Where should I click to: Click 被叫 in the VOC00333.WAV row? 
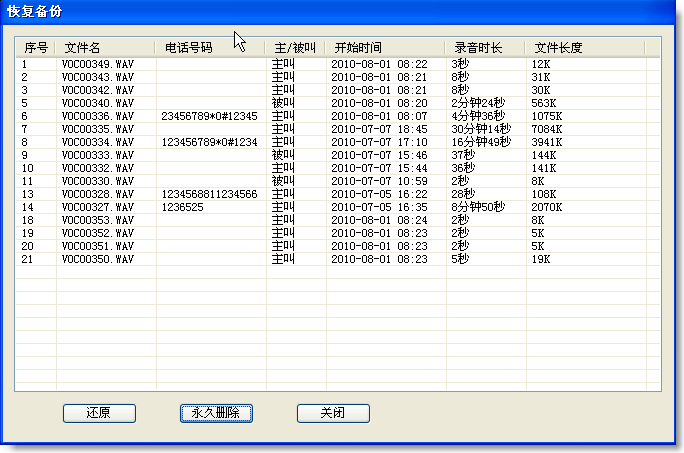point(283,155)
